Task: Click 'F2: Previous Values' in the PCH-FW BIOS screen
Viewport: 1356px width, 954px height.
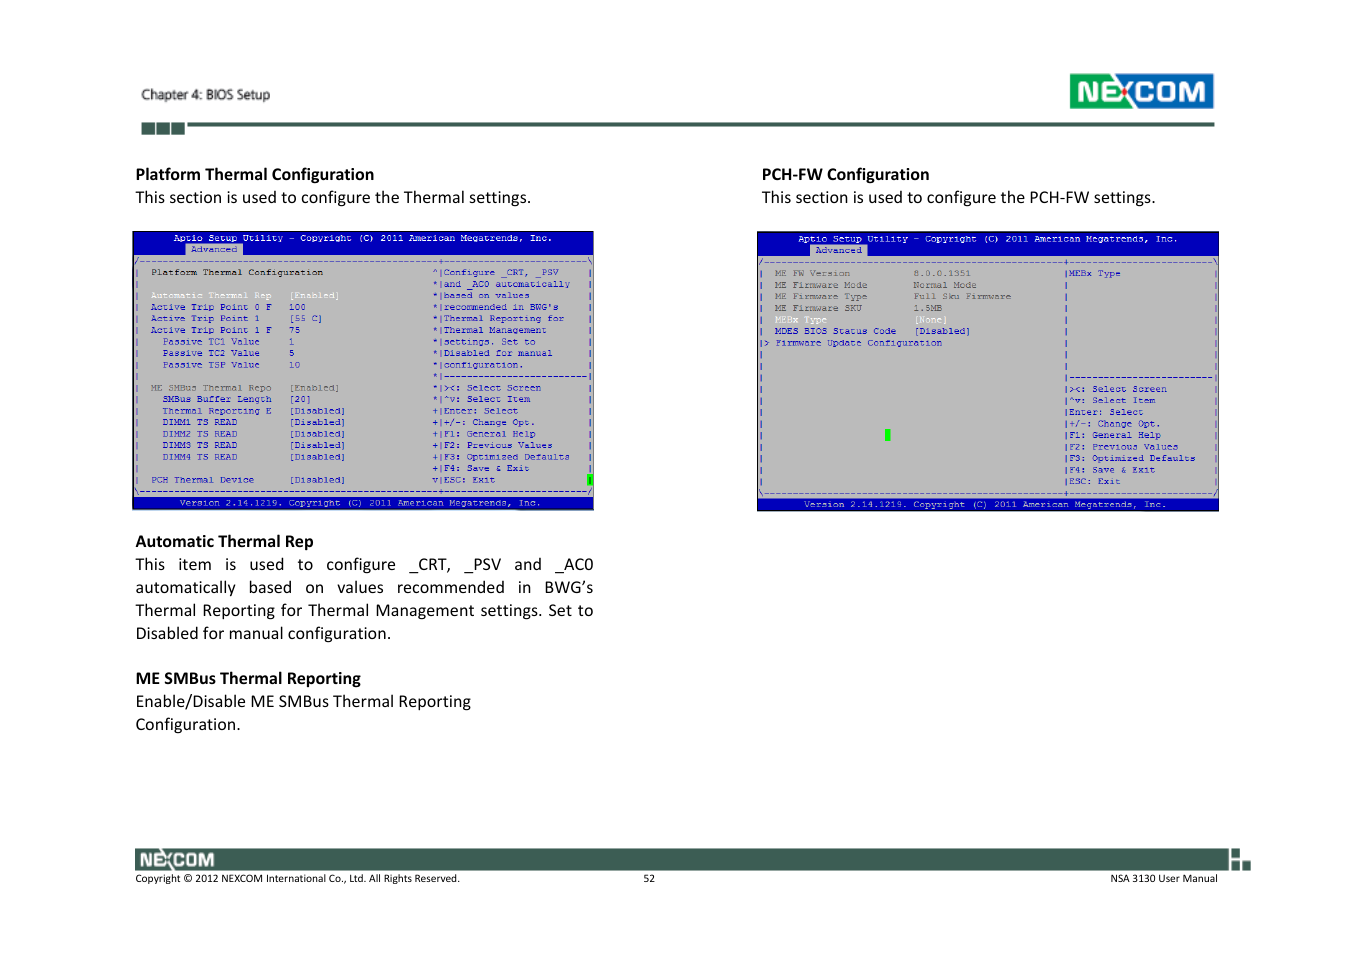Action: pos(1124,447)
